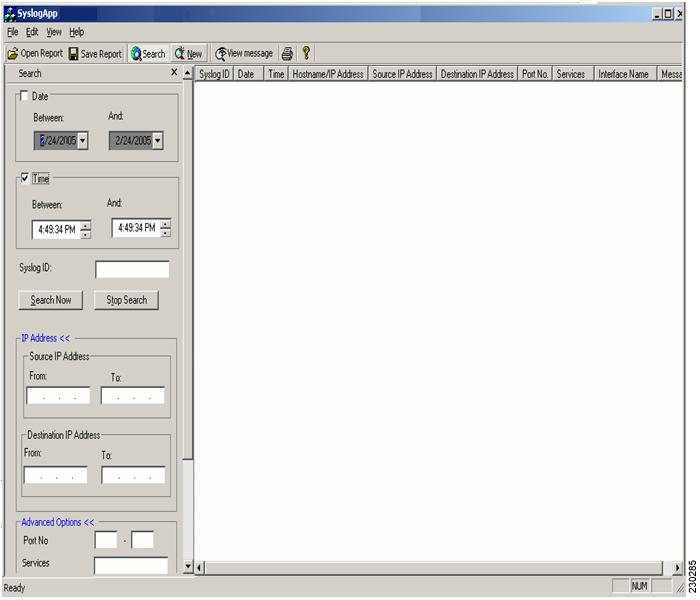Maximize the SyslogApp window
The image size is (700, 600).
pyautogui.click(x=667, y=14)
